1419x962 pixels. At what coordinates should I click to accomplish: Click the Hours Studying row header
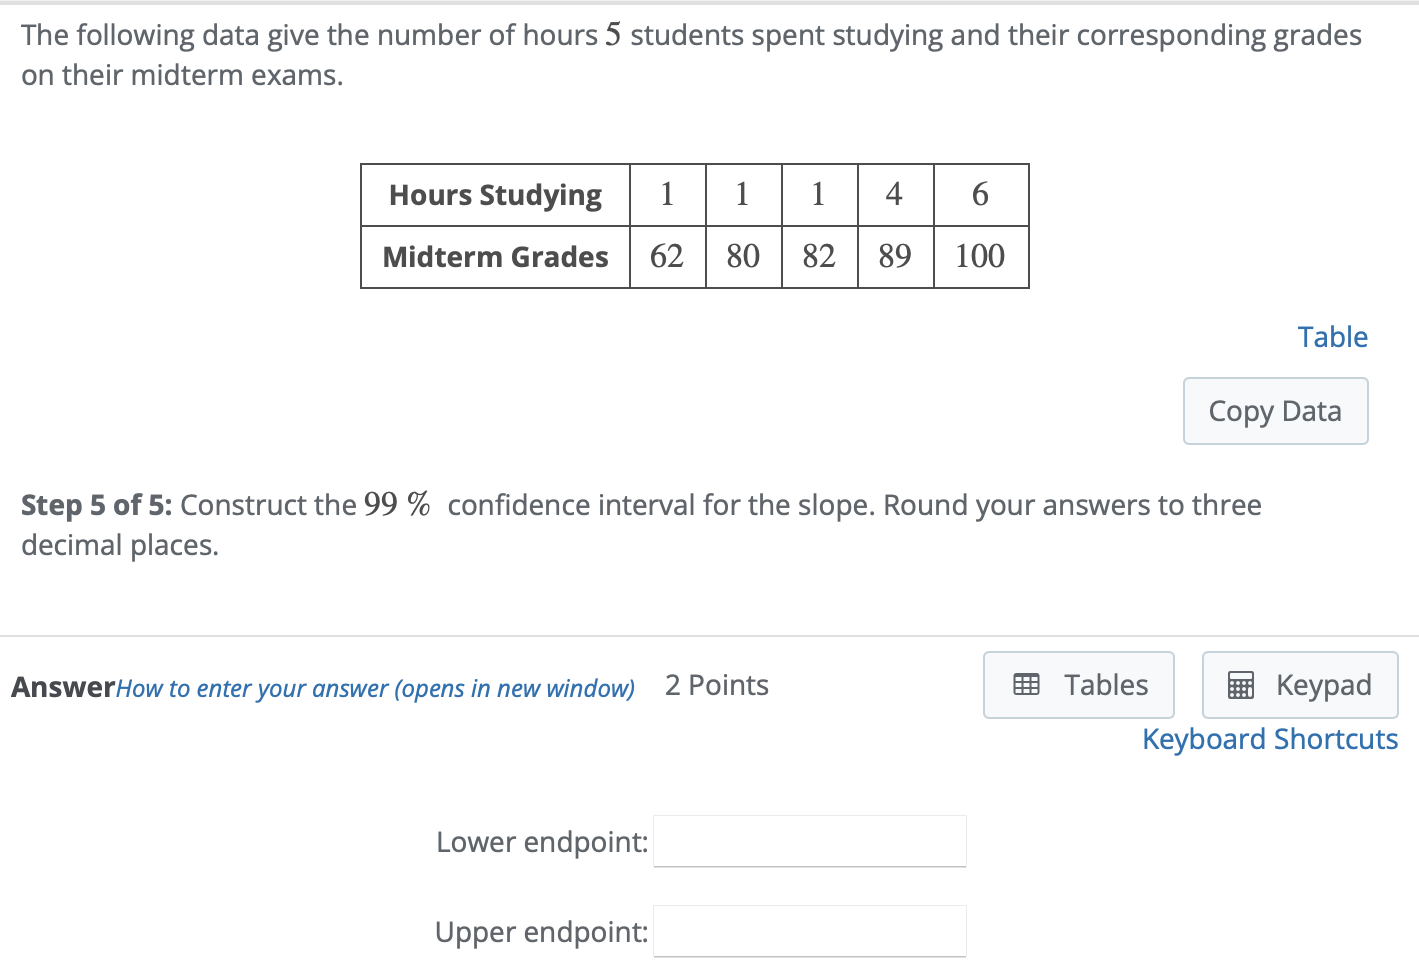coord(494,194)
